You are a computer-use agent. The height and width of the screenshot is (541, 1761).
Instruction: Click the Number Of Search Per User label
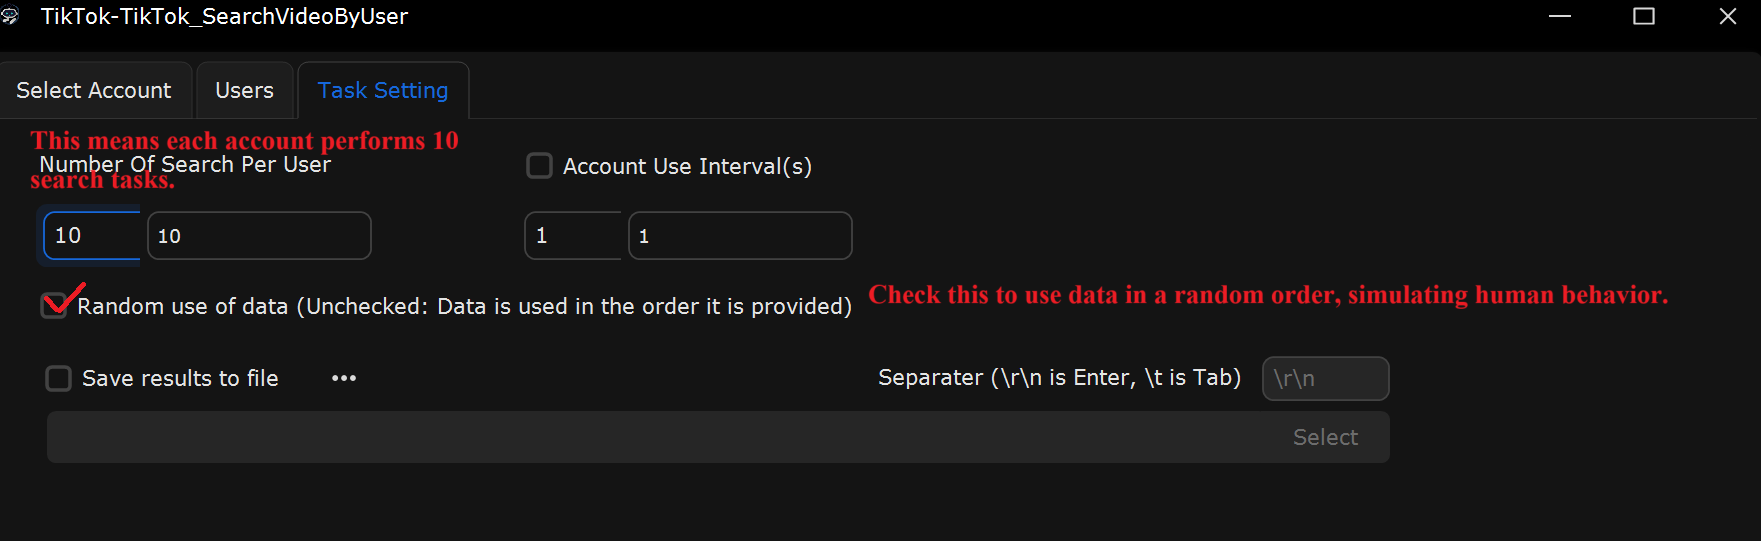click(x=185, y=164)
